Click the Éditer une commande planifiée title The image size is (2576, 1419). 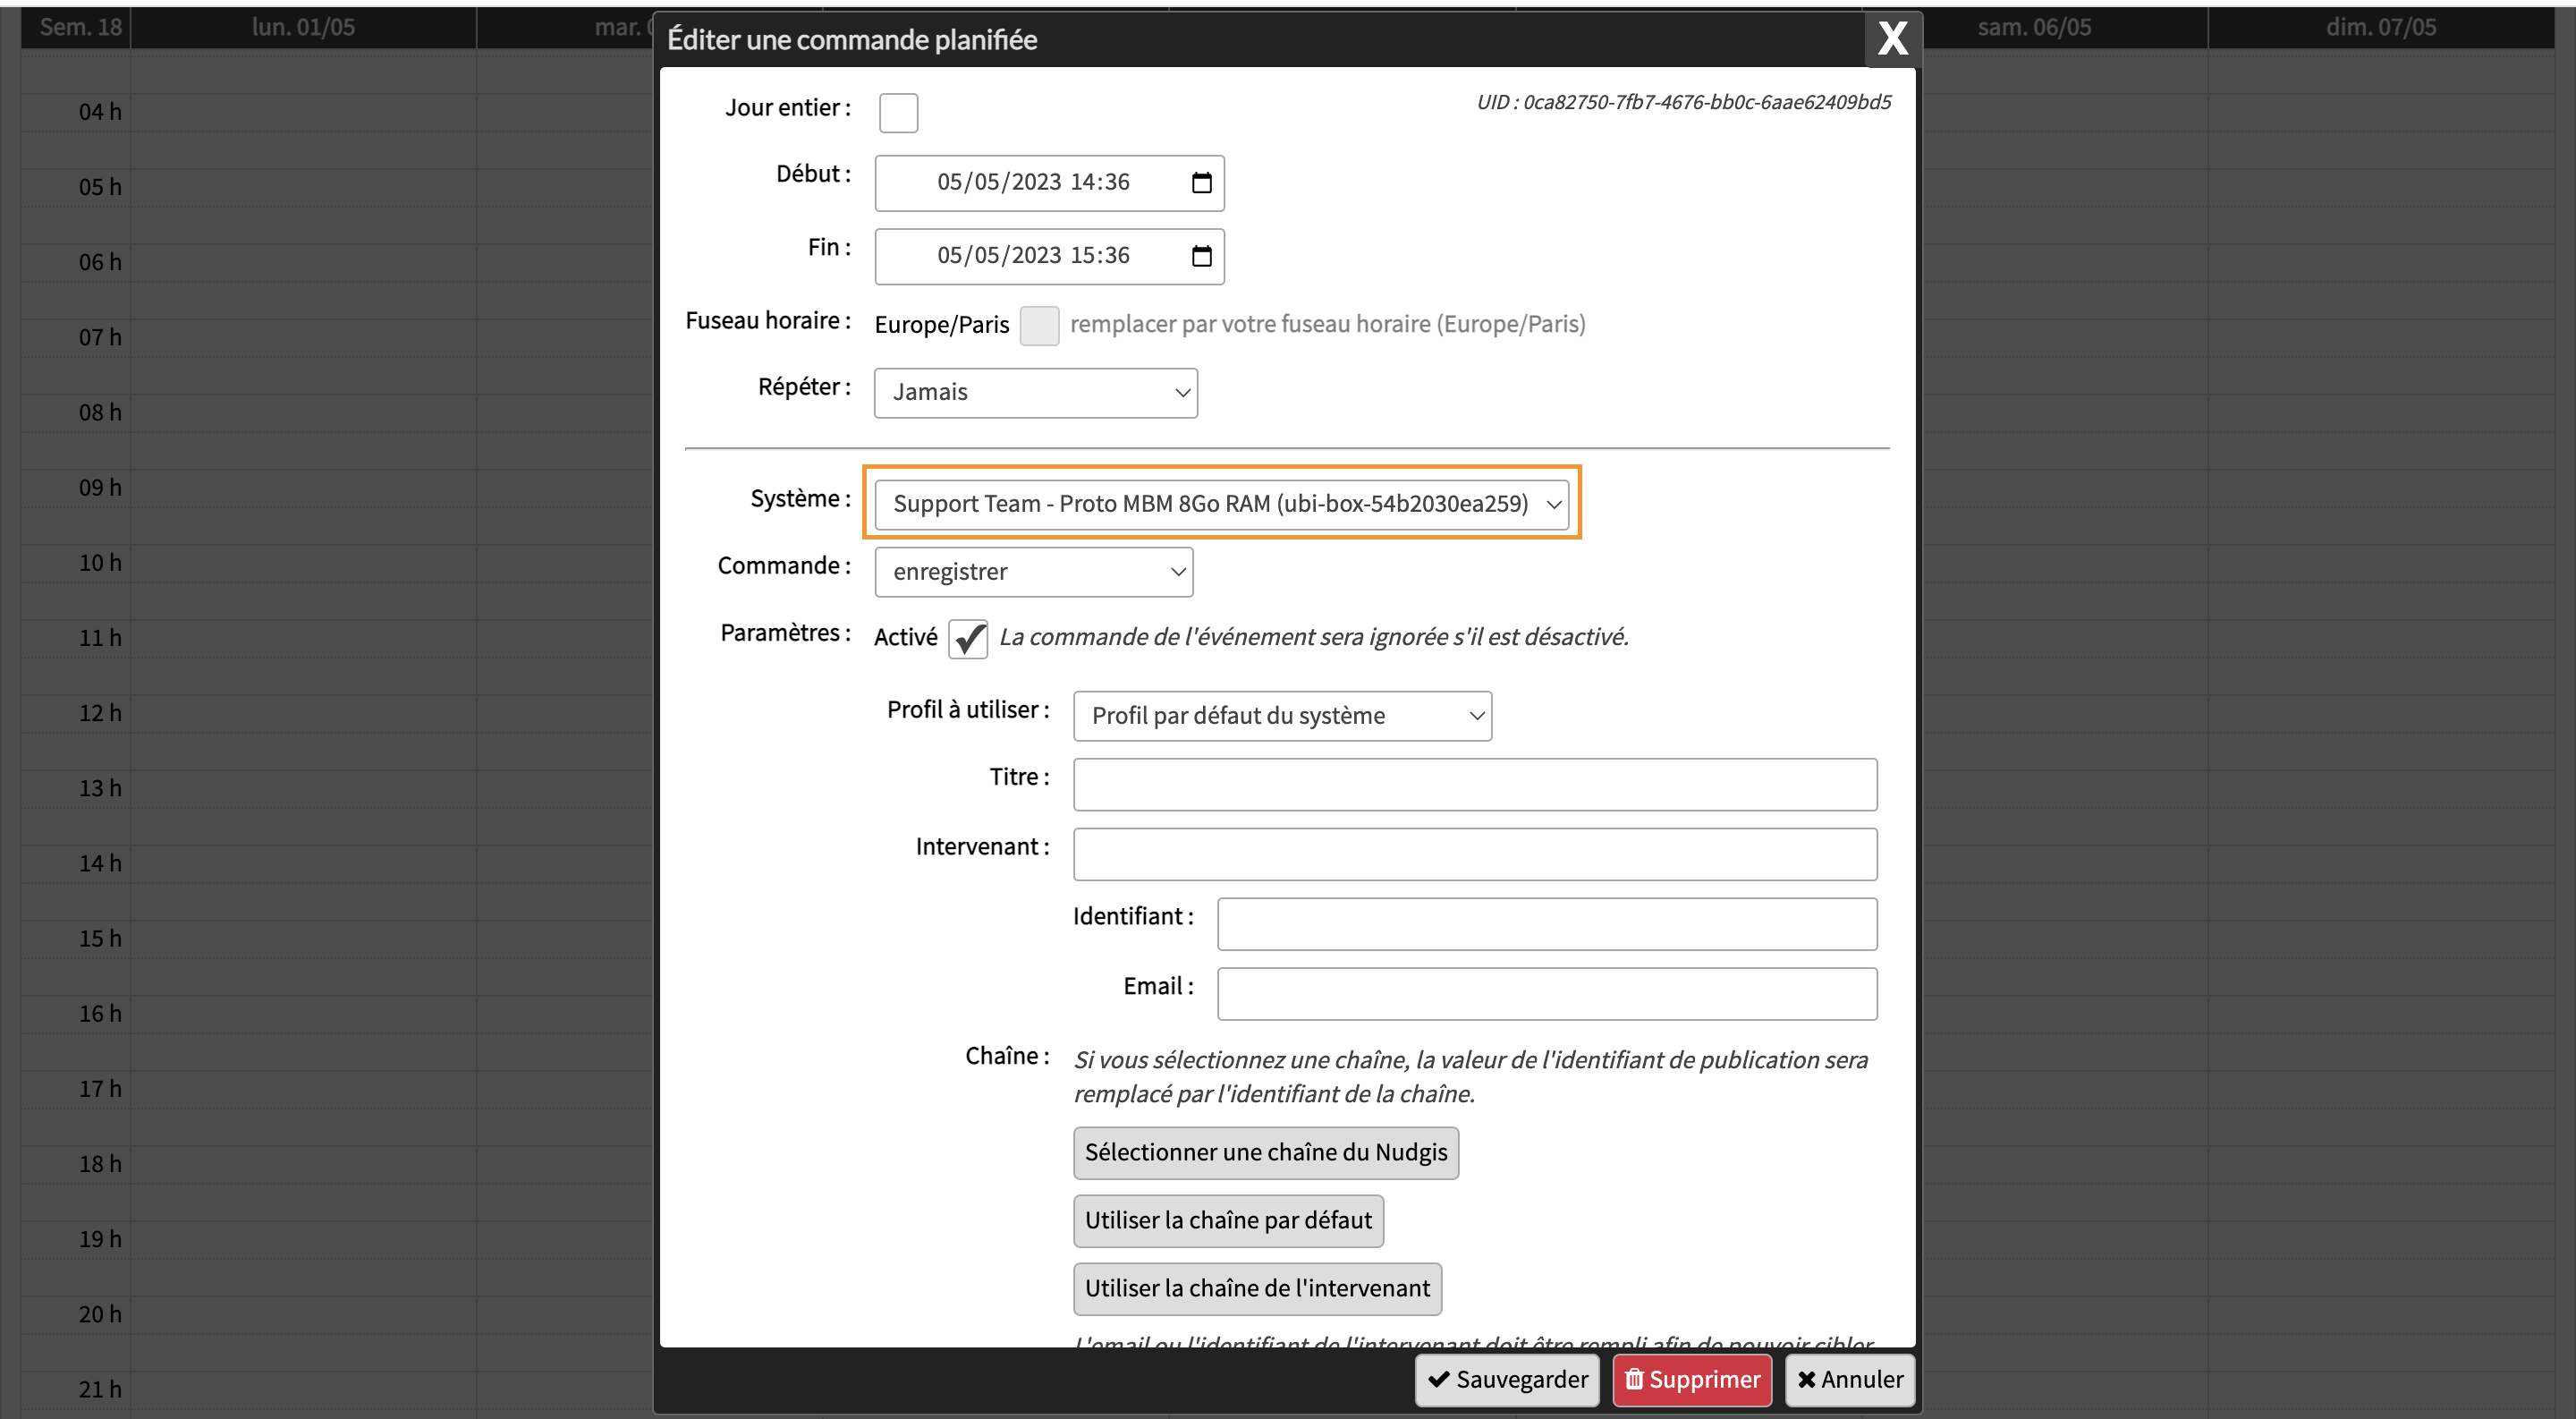tap(852, 40)
